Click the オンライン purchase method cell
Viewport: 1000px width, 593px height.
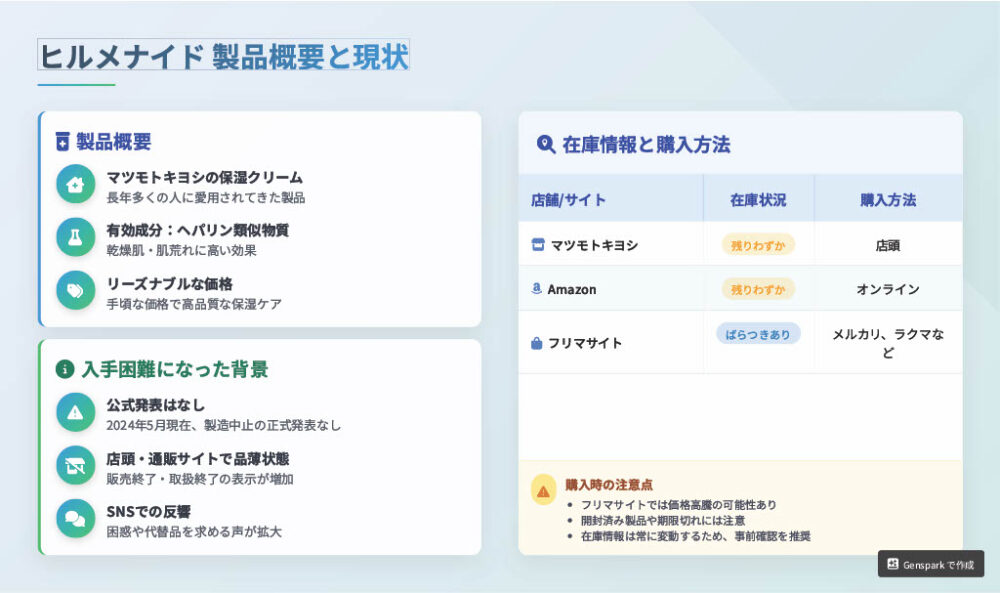click(x=888, y=289)
